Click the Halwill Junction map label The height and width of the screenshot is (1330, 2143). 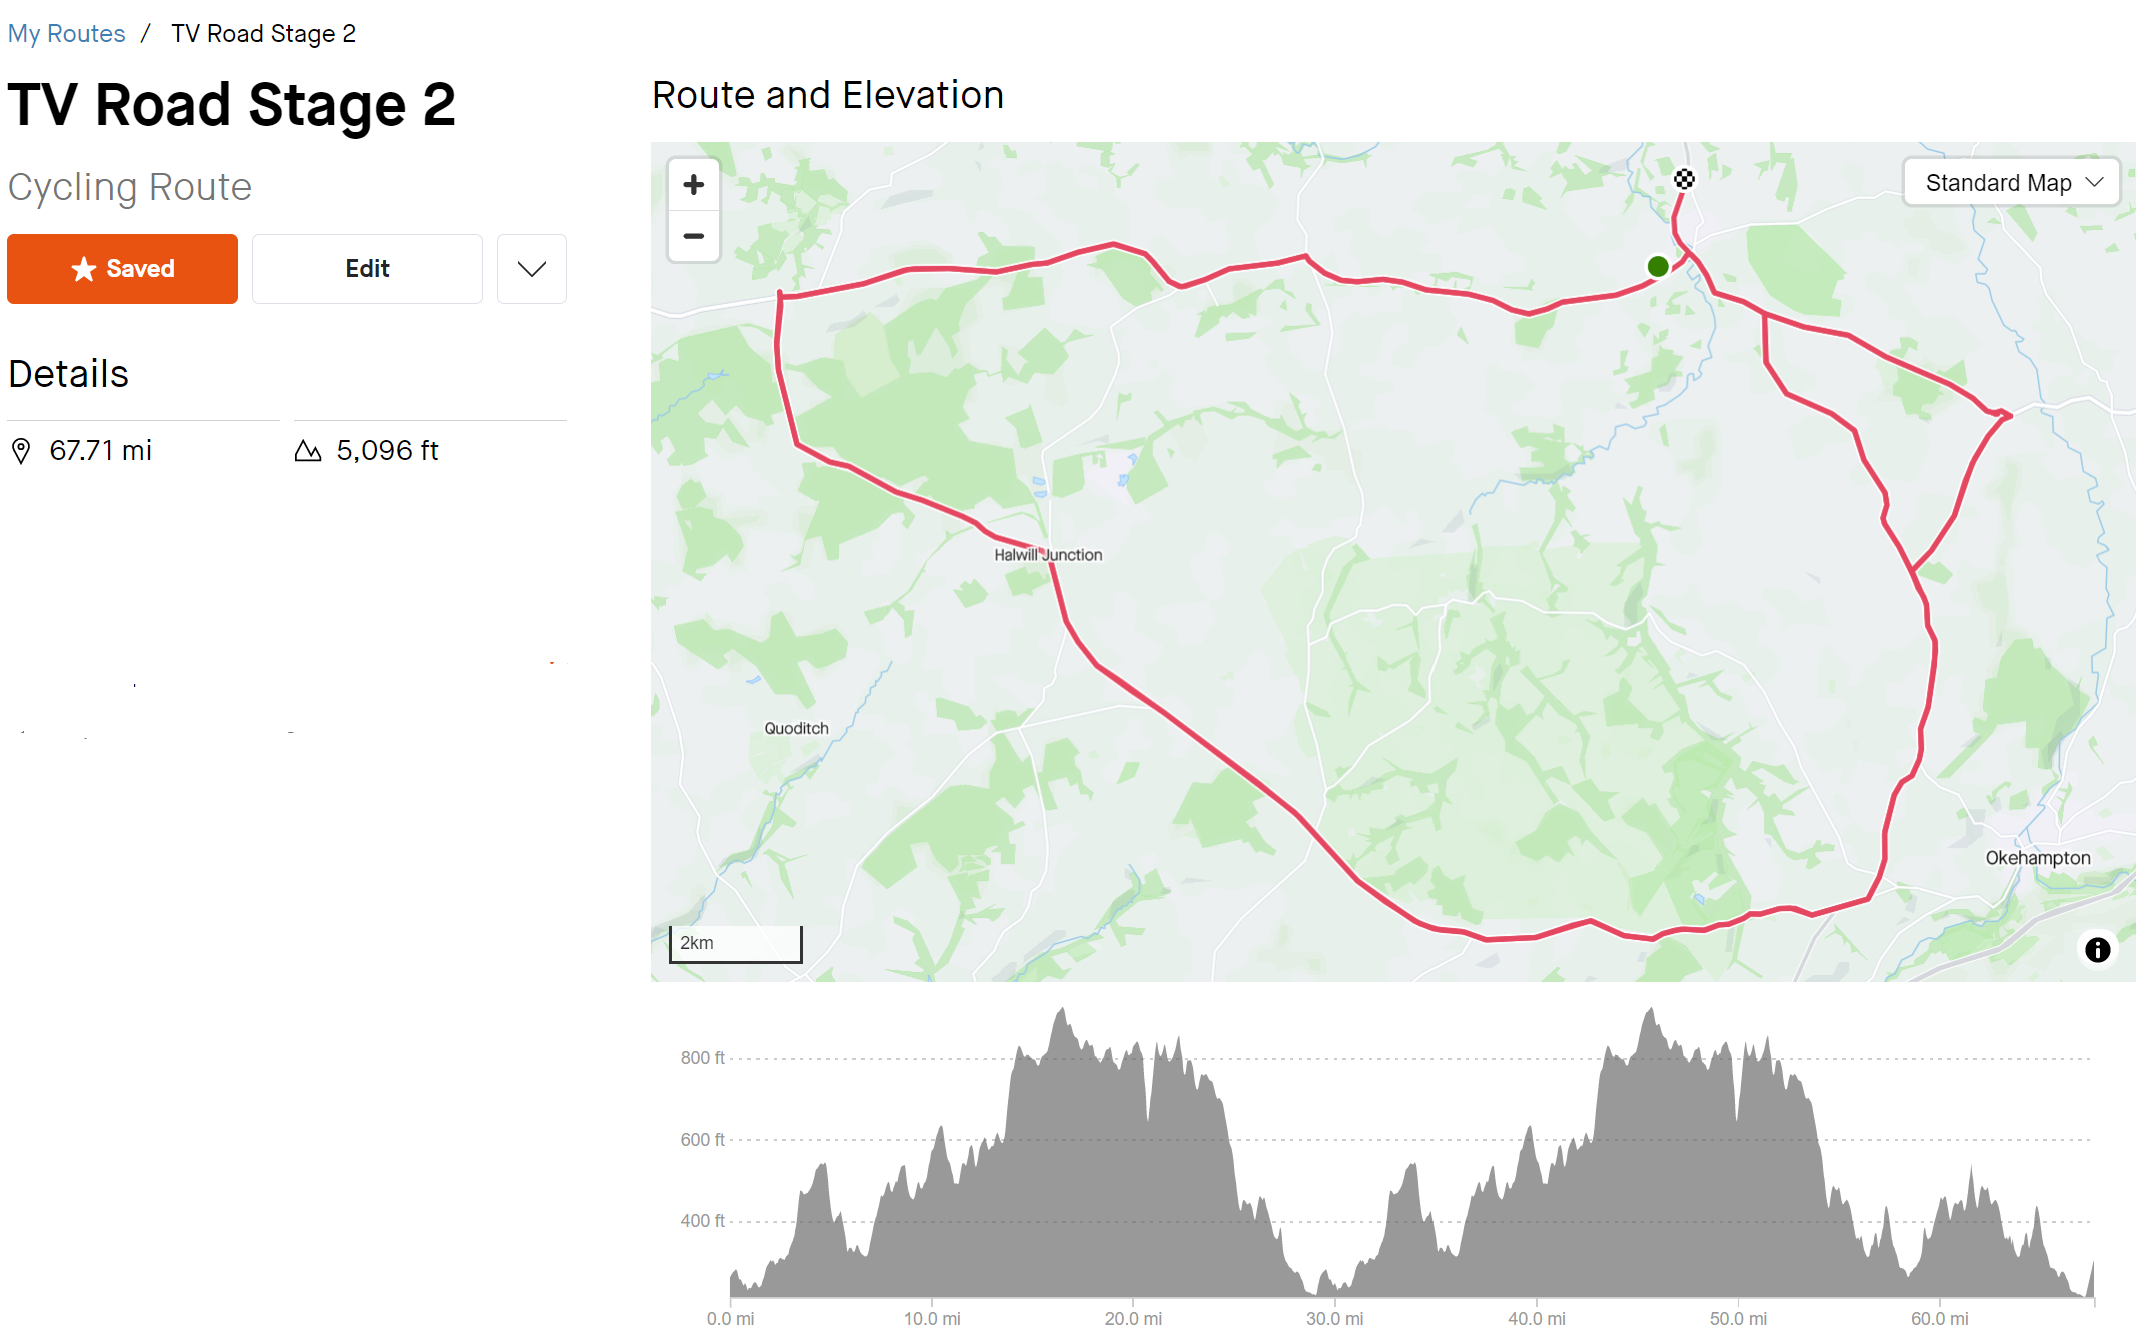[1048, 555]
